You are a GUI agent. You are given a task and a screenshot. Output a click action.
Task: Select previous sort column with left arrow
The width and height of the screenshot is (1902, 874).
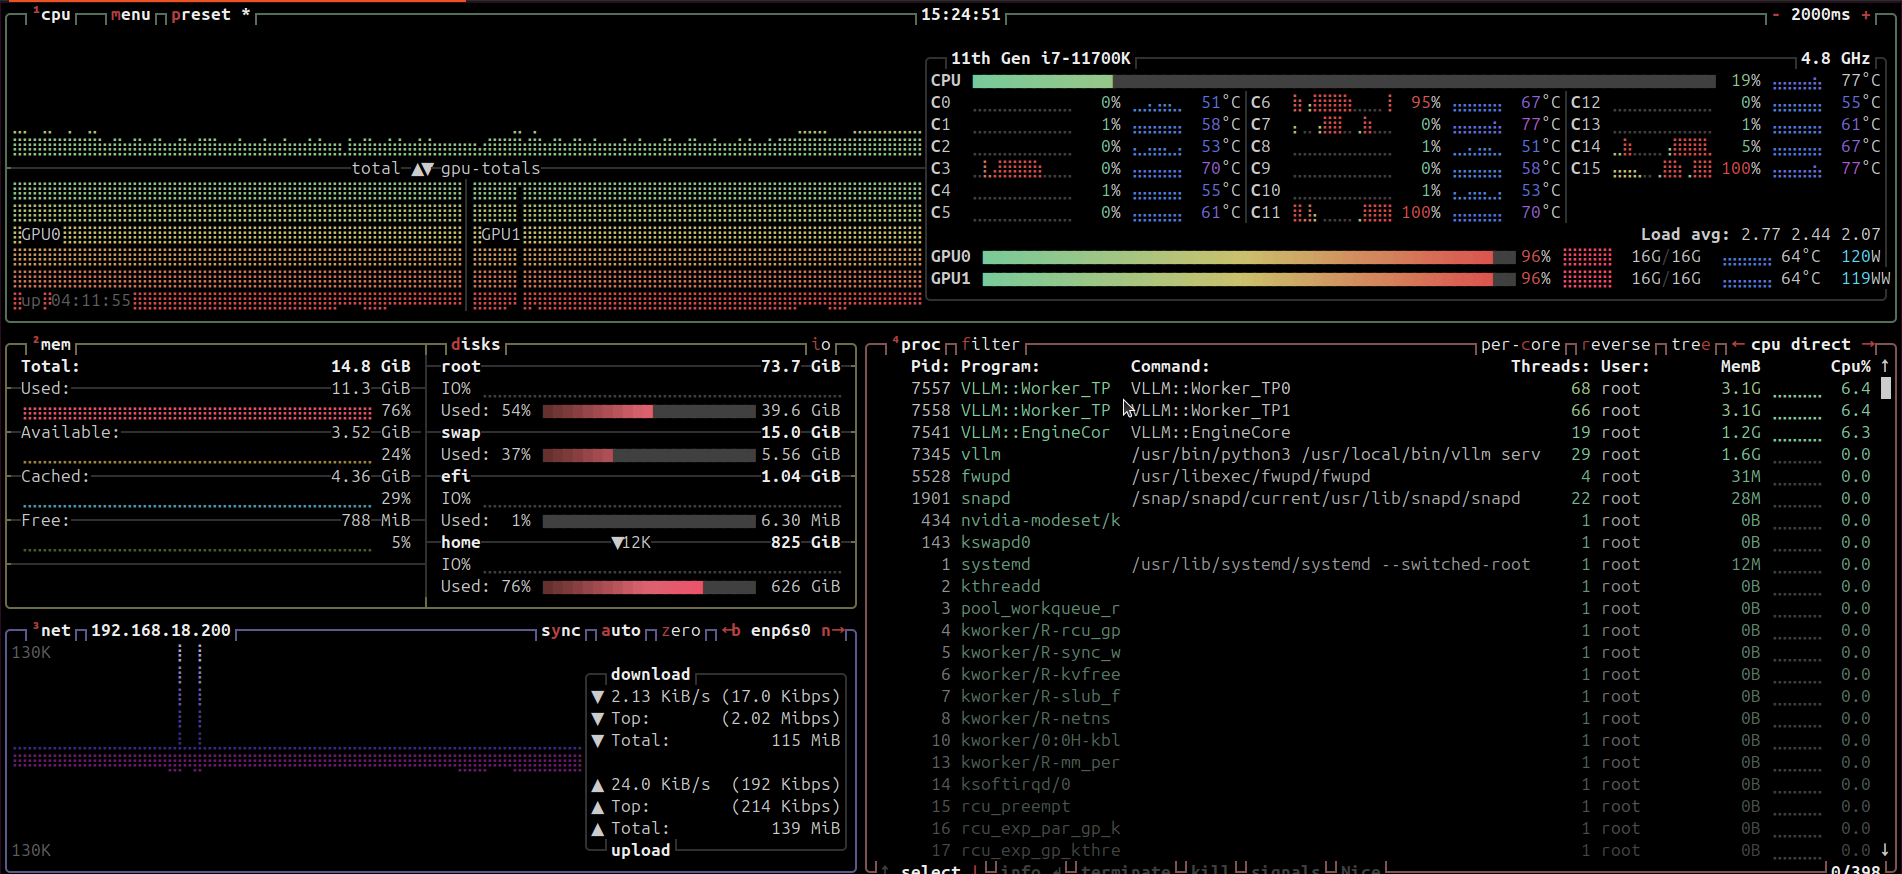(x=1737, y=345)
